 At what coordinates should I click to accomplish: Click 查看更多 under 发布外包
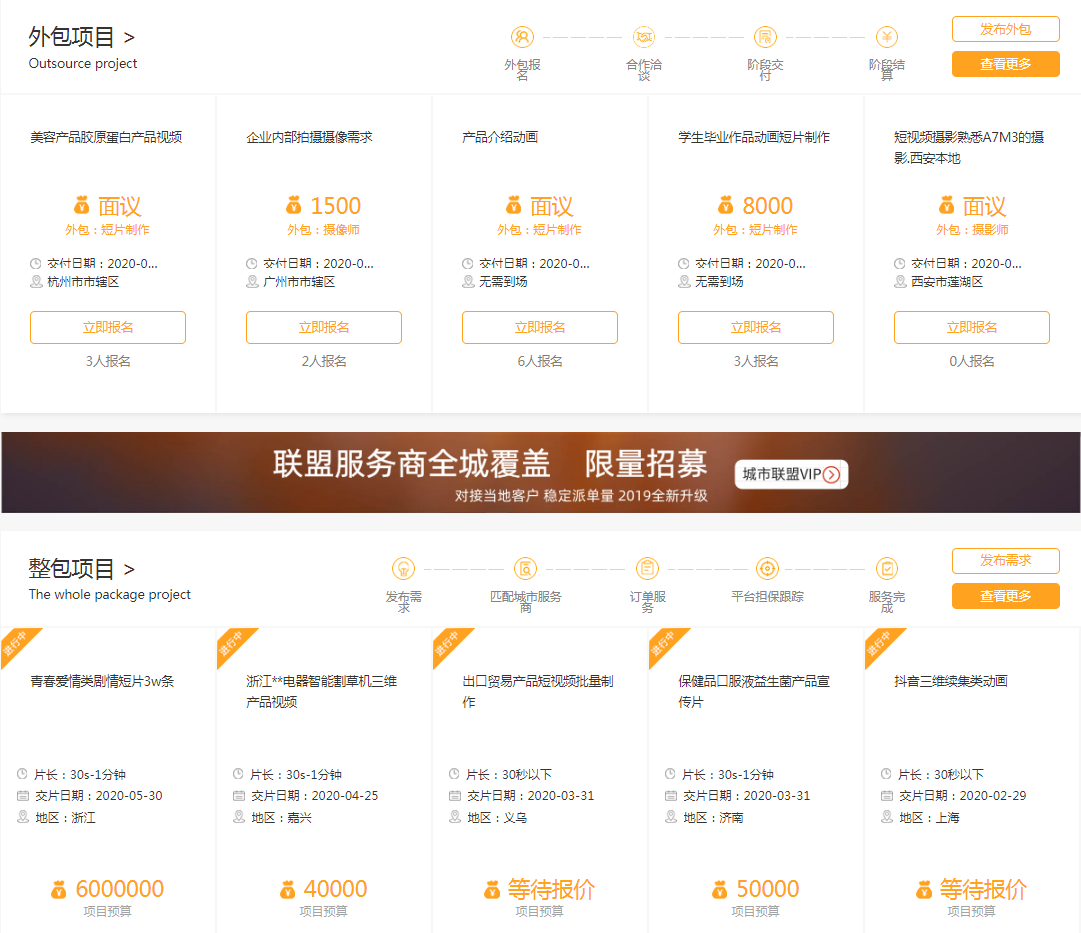click(x=1005, y=63)
